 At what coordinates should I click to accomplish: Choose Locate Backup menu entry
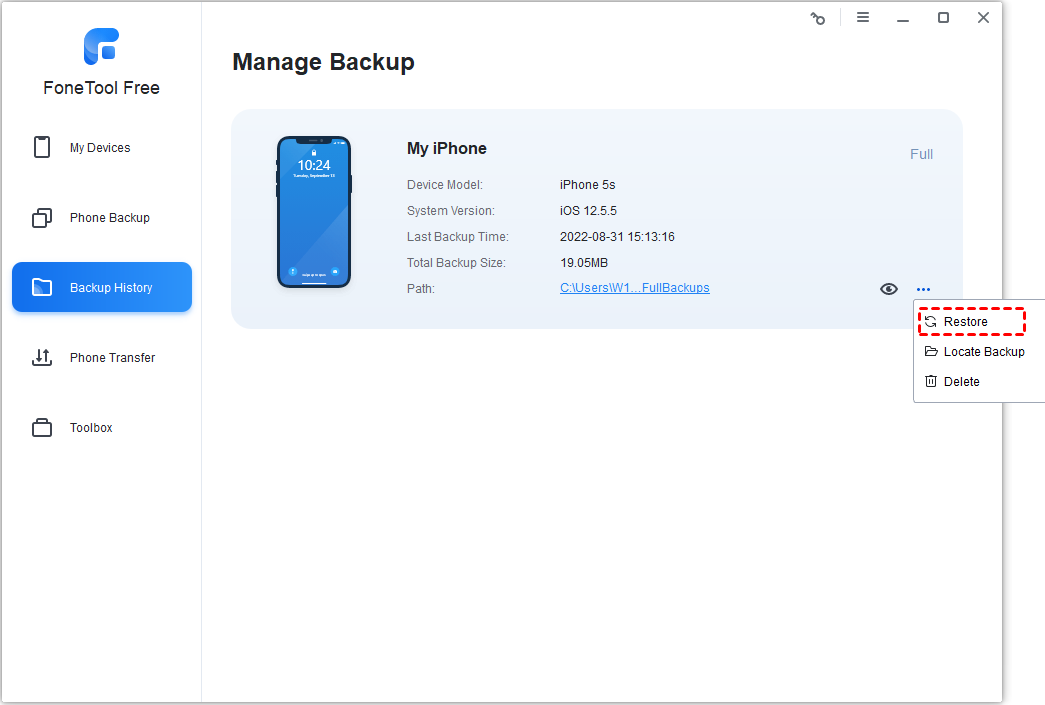pyautogui.click(x=974, y=351)
